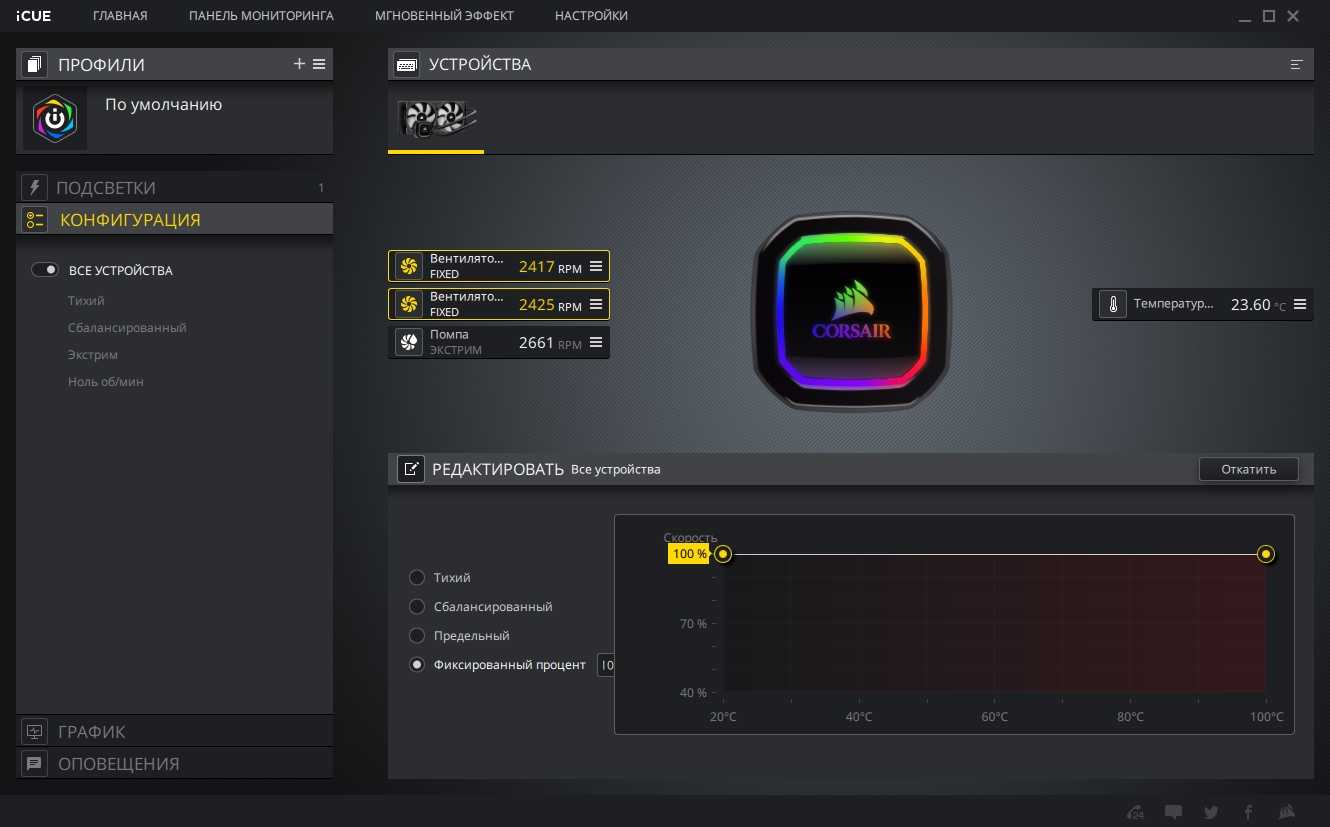Click the Помпа pump icon
The height and width of the screenshot is (827, 1330).
pos(408,343)
